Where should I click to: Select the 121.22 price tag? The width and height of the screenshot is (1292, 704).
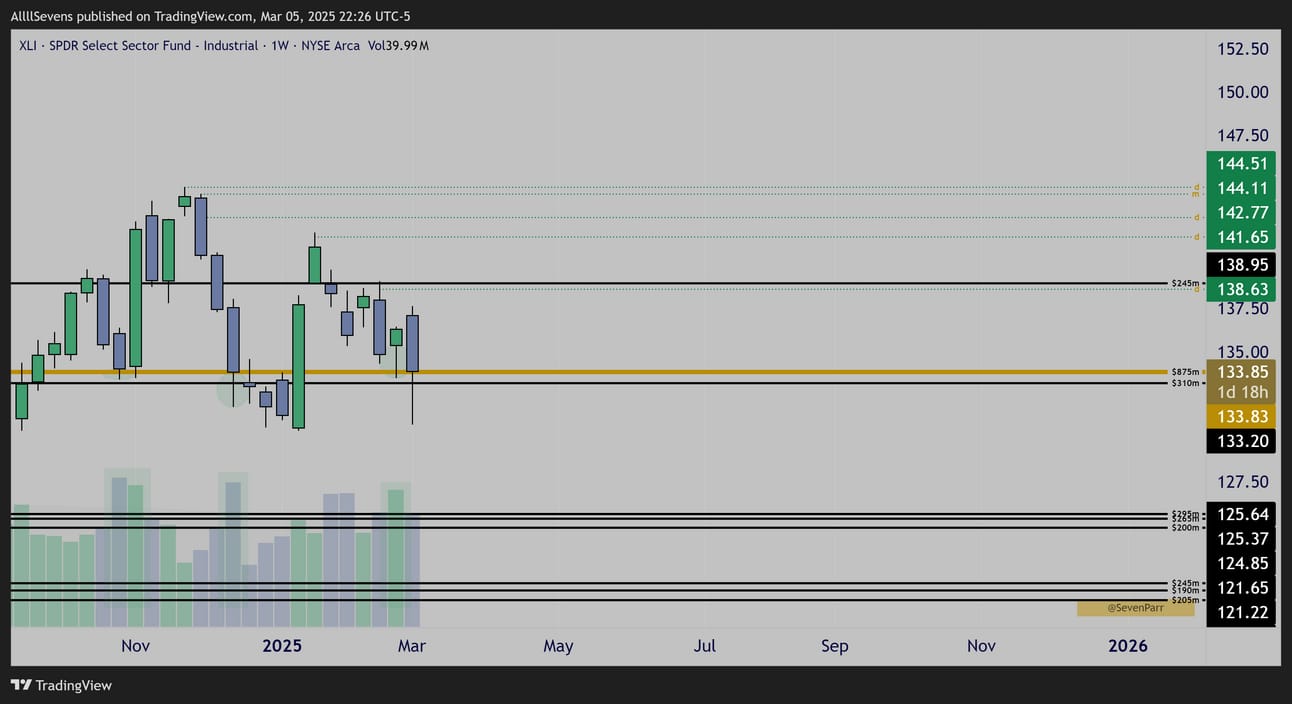[x=1241, y=613]
